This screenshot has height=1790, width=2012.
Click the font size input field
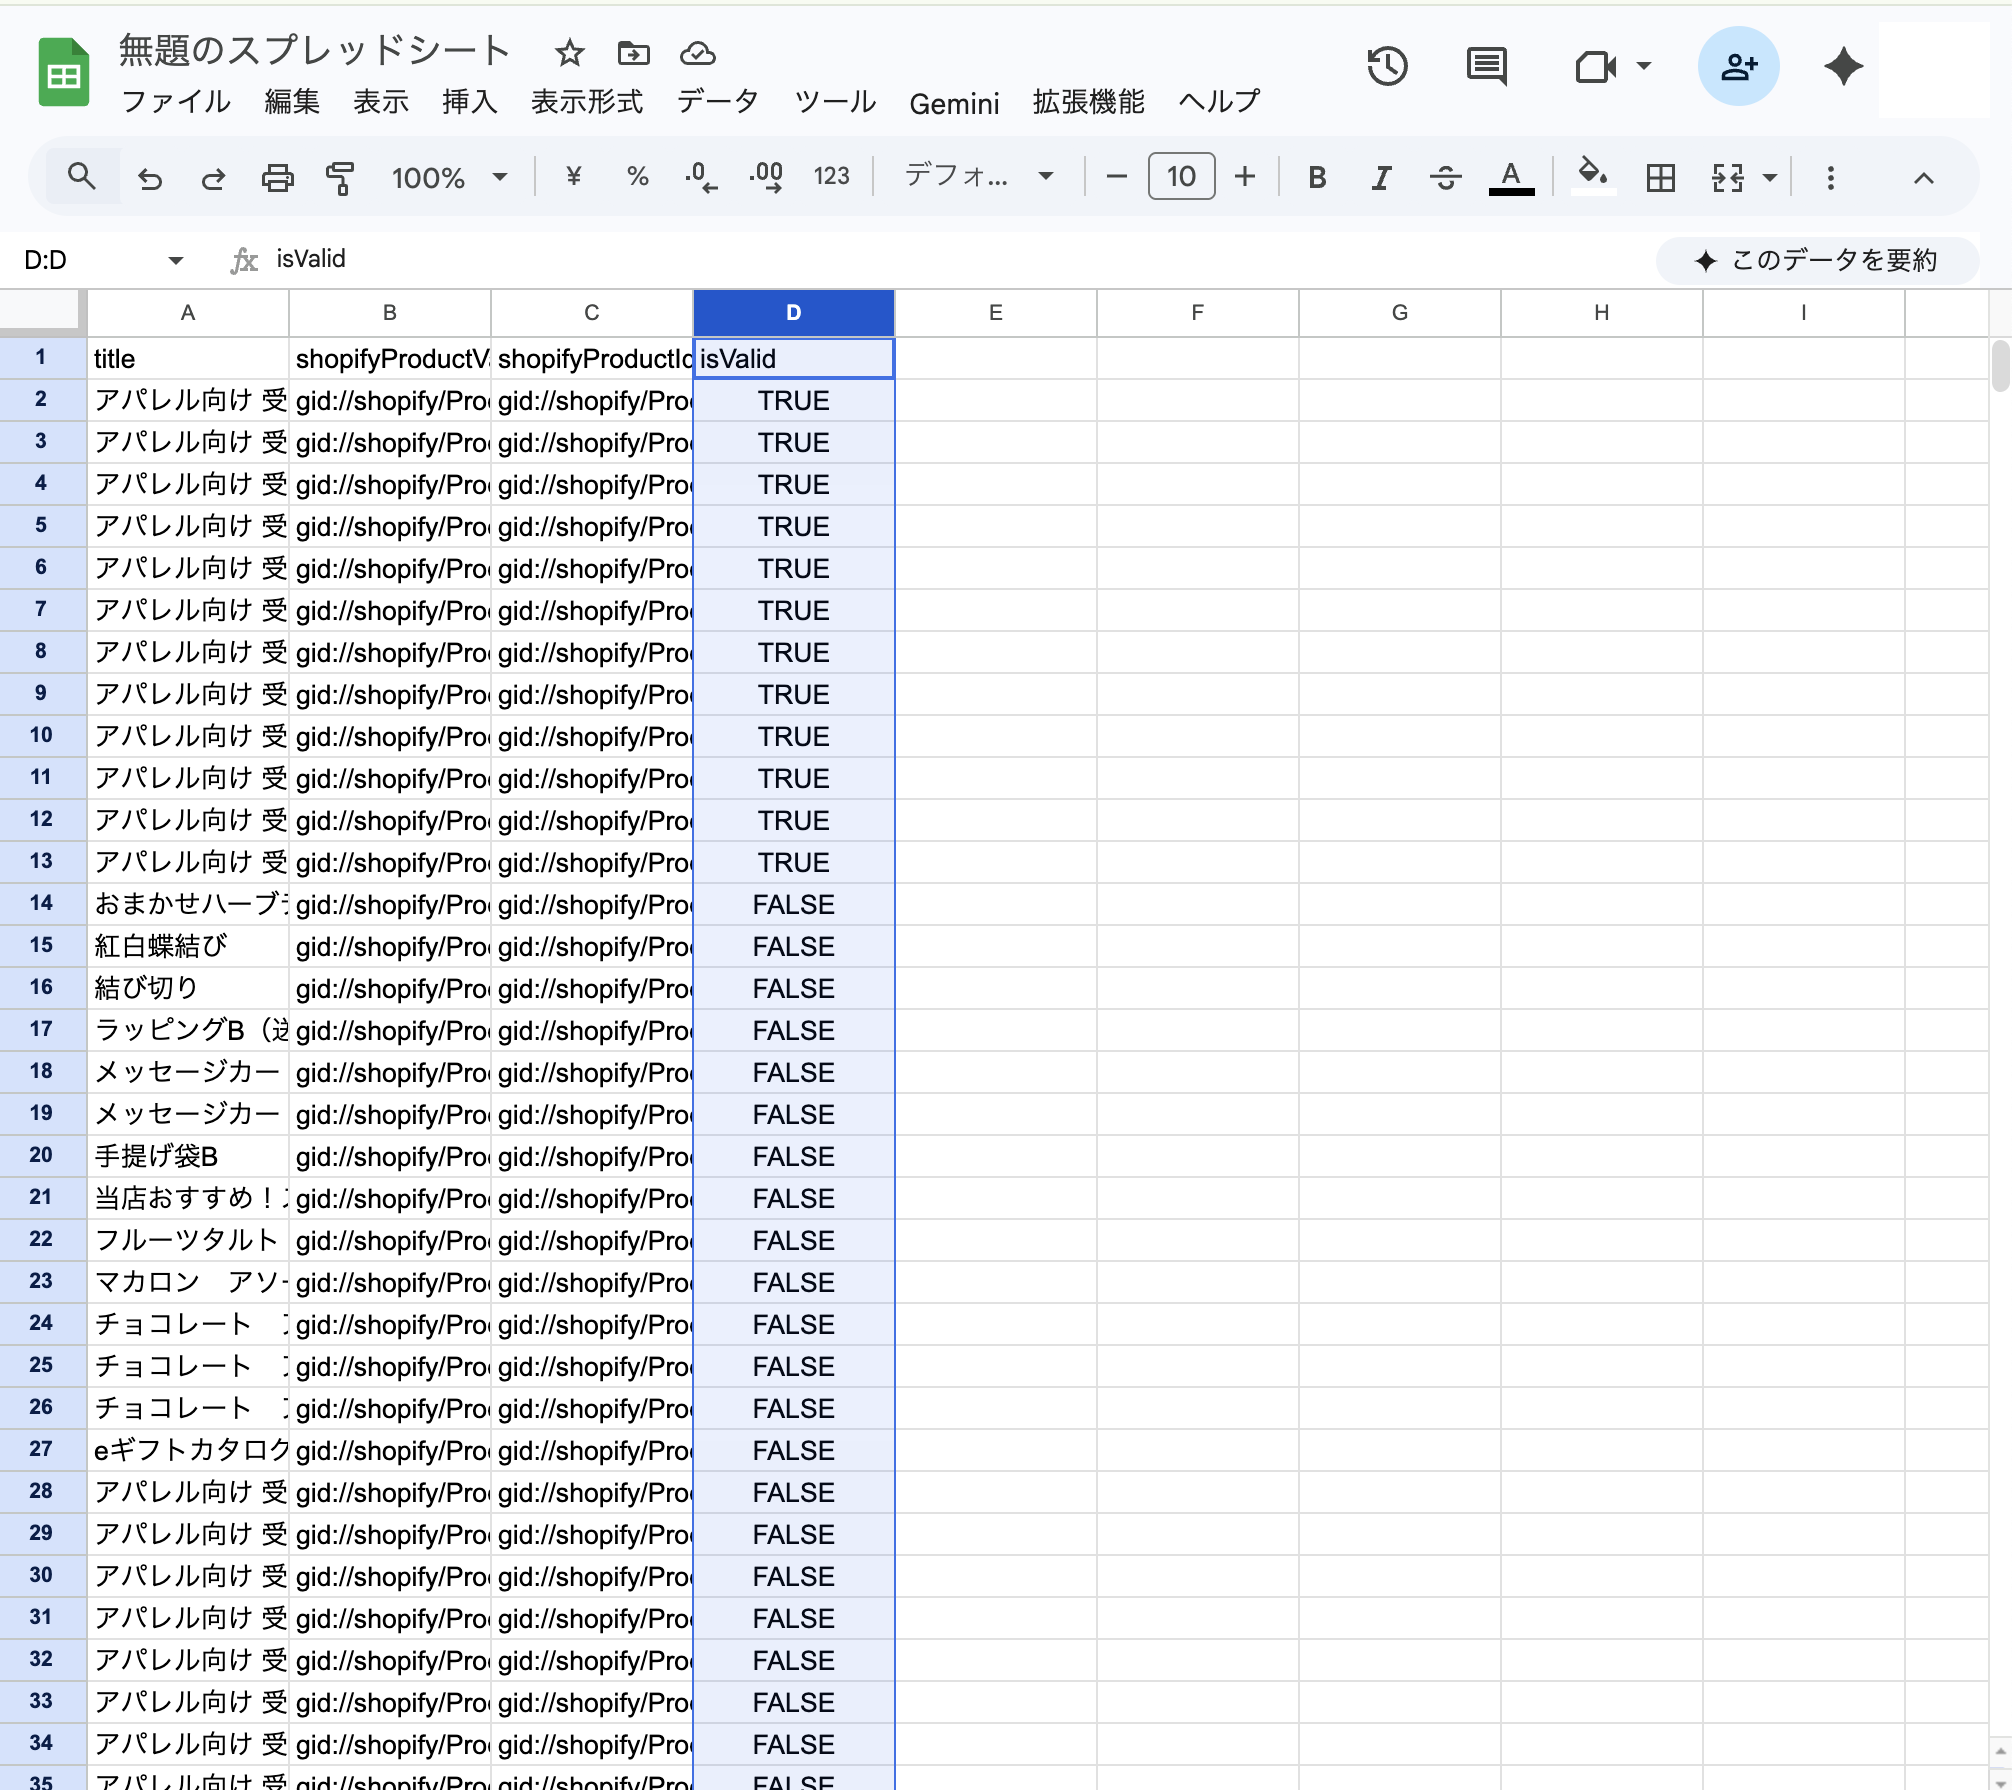click(1181, 177)
